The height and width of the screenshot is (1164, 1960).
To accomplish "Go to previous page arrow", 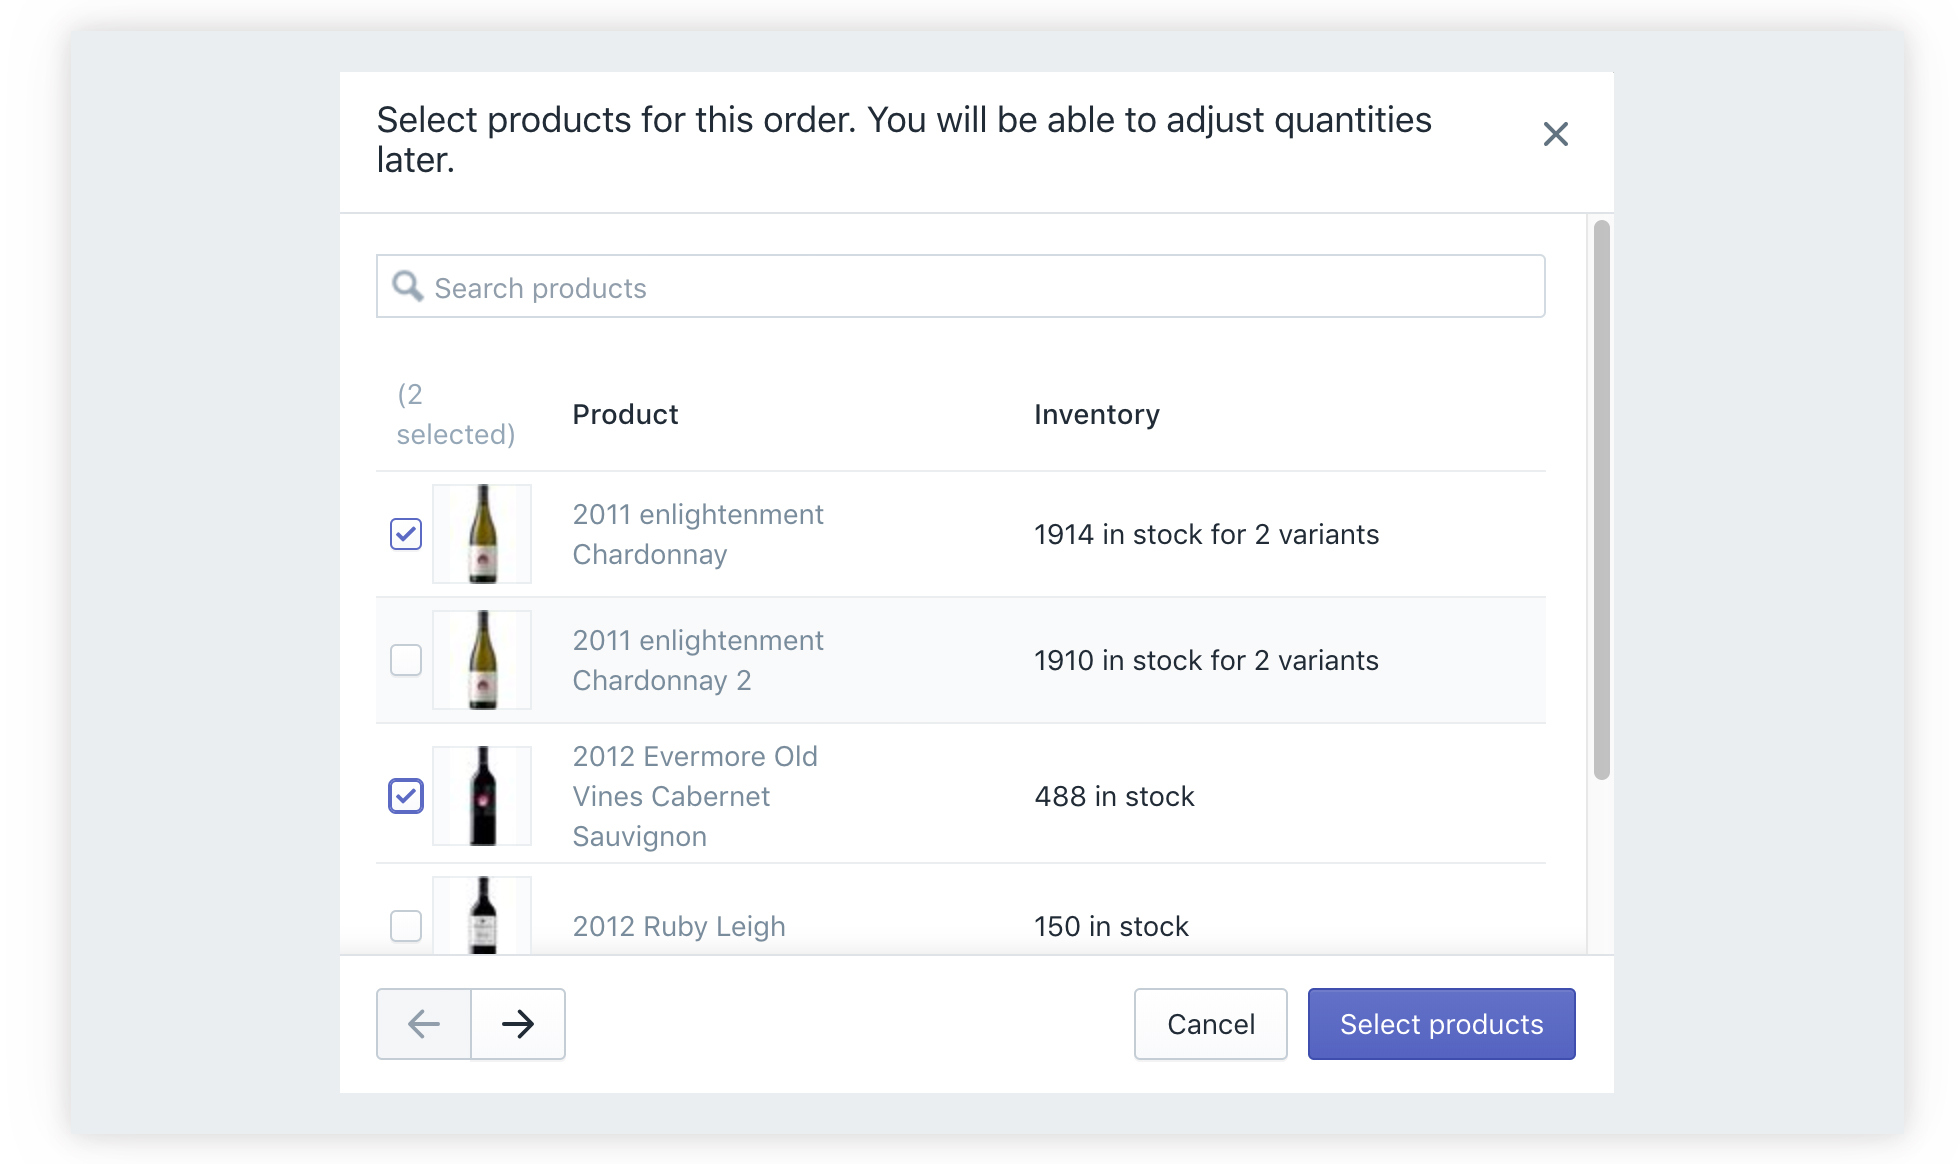I will [x=424, y=1023].
